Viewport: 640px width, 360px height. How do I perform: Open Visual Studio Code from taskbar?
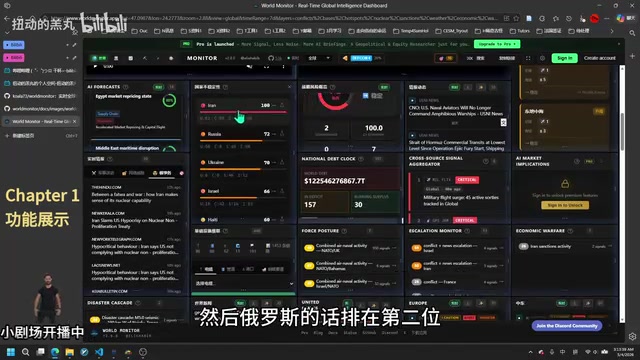coord(99,352)
